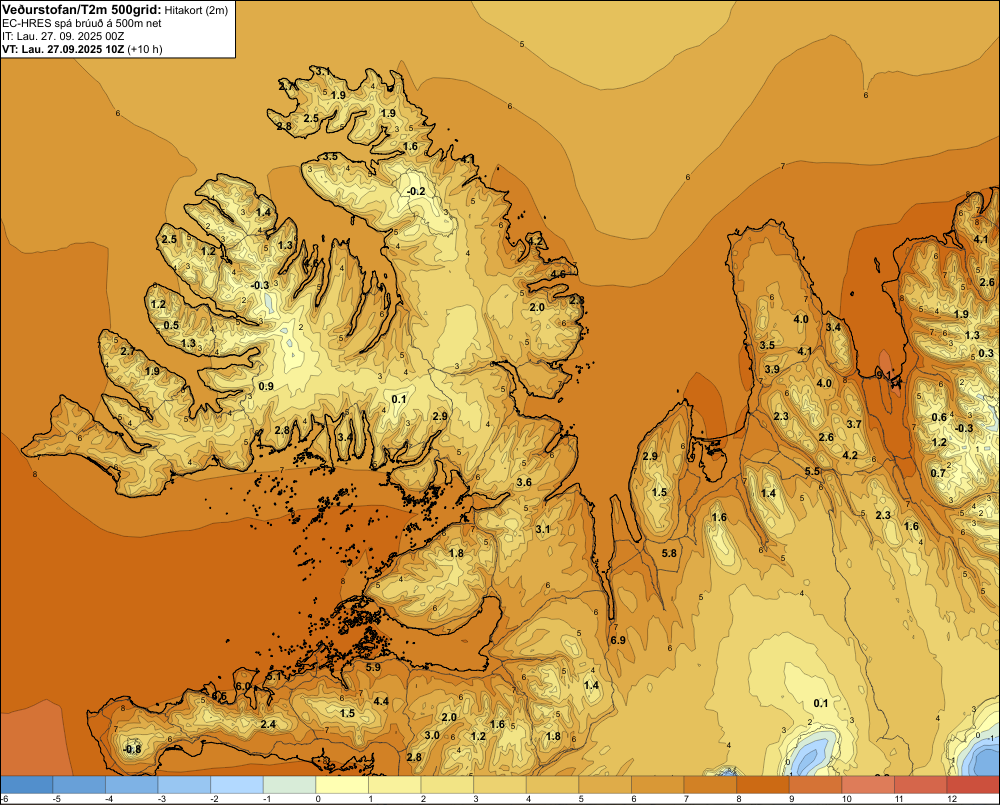The height and width of the screenshot is (805, 1000).
Task: Pick the legend color between 11 and 12
Action: click(x=921, y=785)
